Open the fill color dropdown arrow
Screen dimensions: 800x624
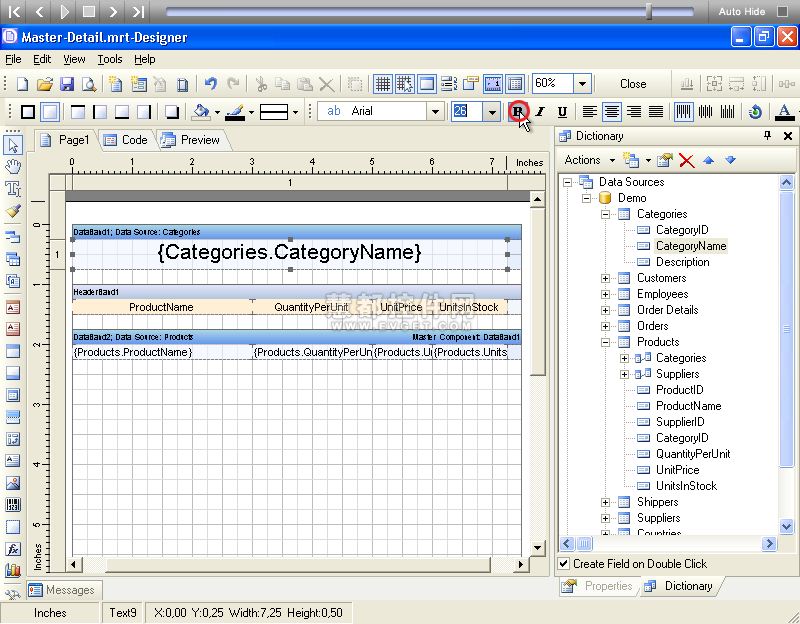click(x=217, y=112)
